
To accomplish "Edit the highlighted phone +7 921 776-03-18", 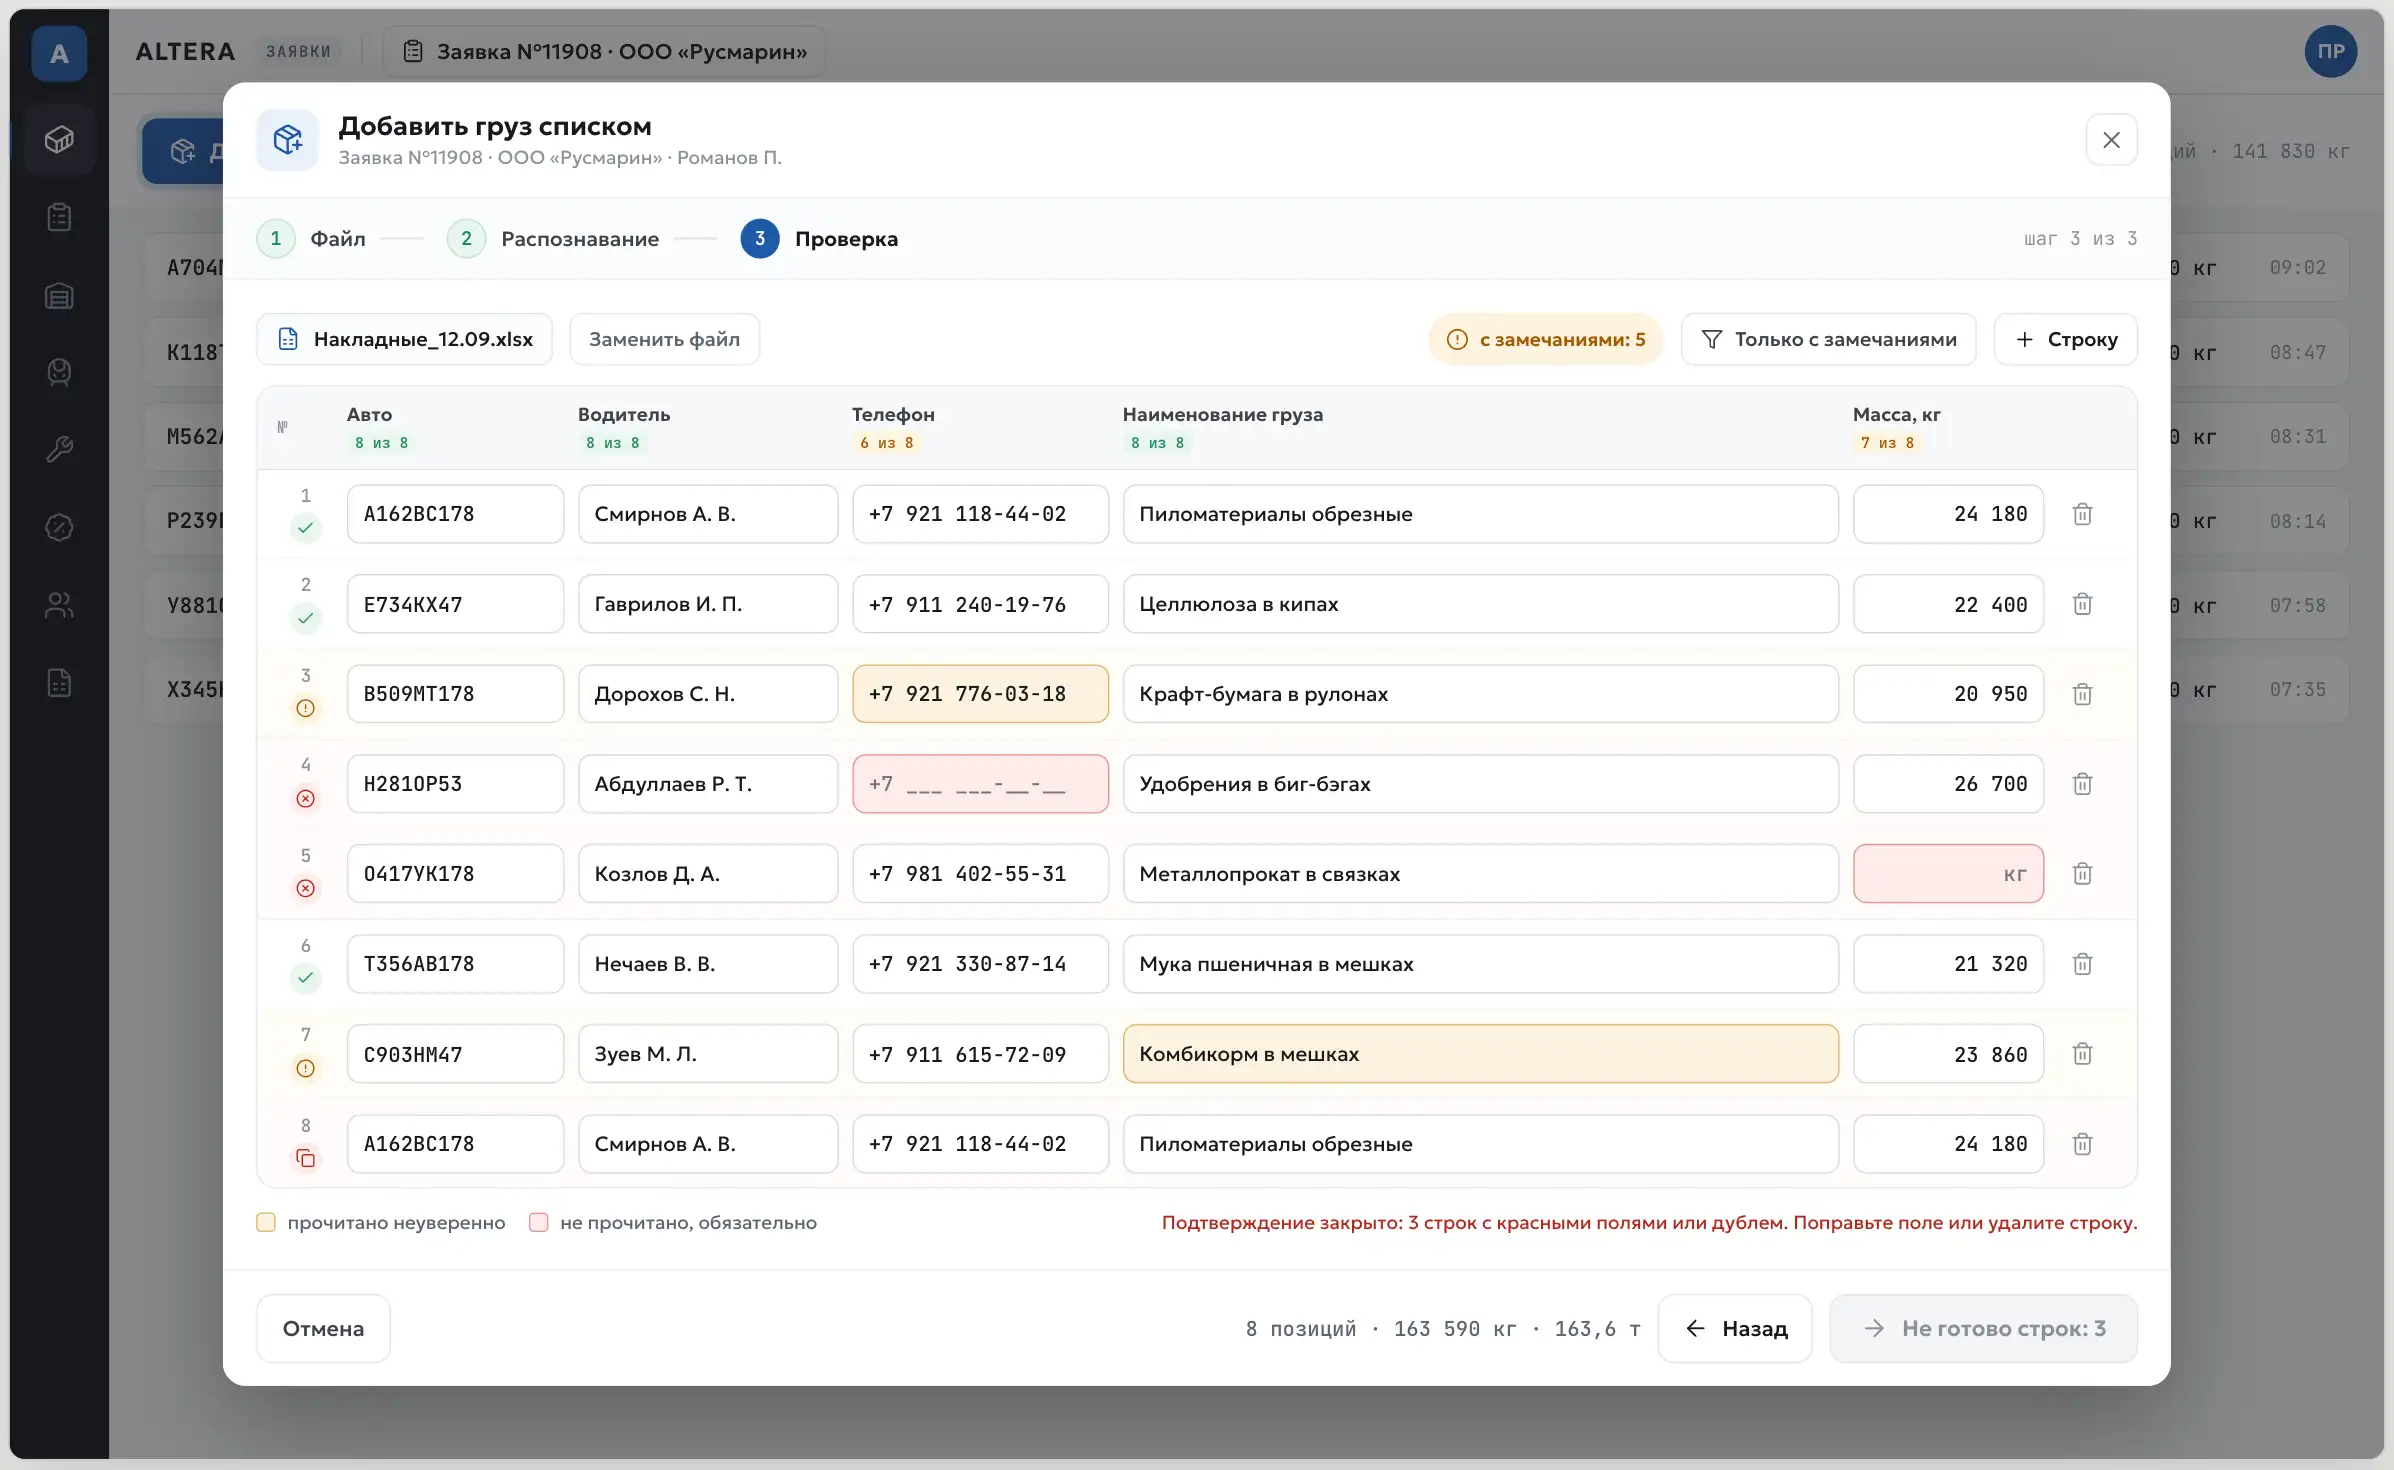I will [x=980, y=694].
